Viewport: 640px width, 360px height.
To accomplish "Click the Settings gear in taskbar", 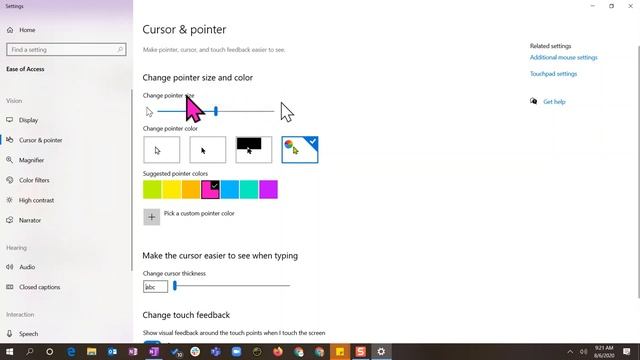I will click(x=381, y=352).
